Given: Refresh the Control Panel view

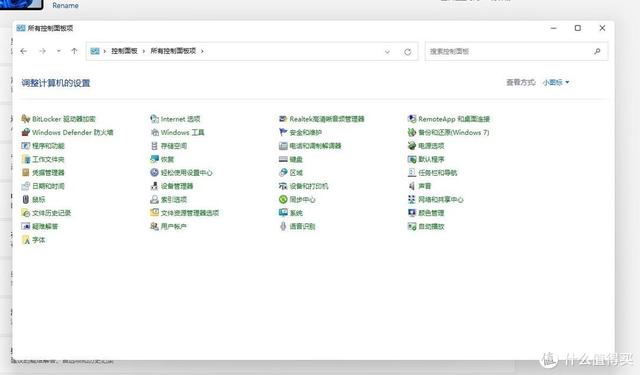Looking at the screenshot, I should (407, 52).
